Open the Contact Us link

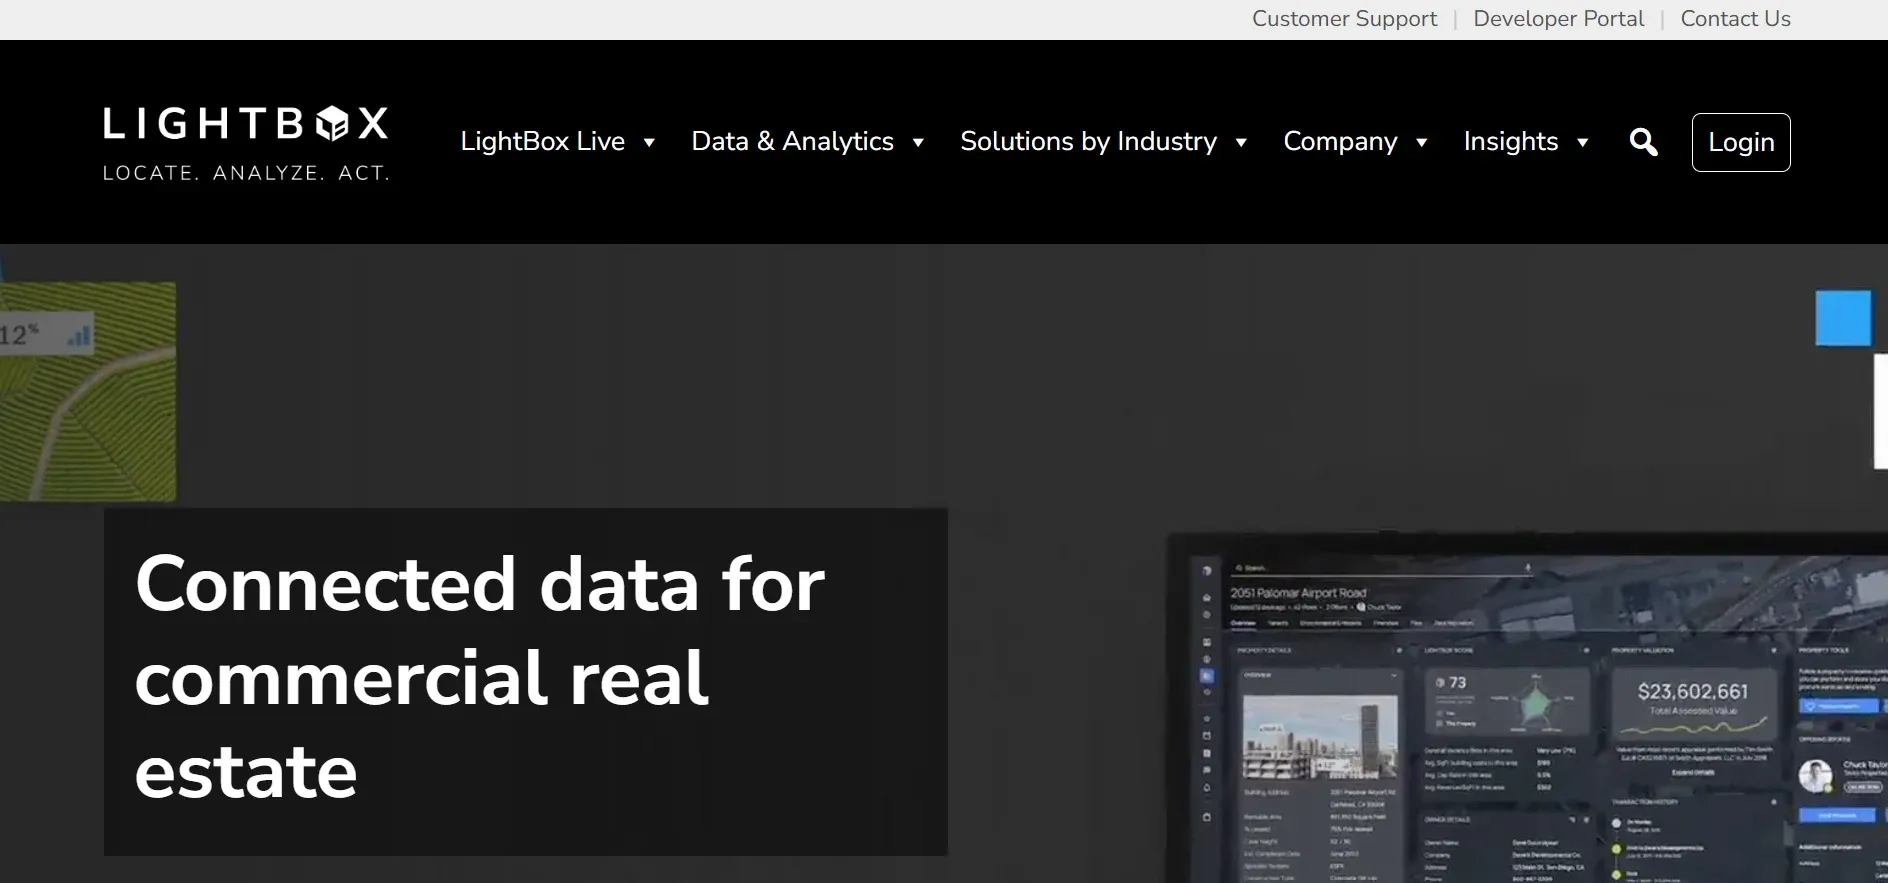(1735, 19)
